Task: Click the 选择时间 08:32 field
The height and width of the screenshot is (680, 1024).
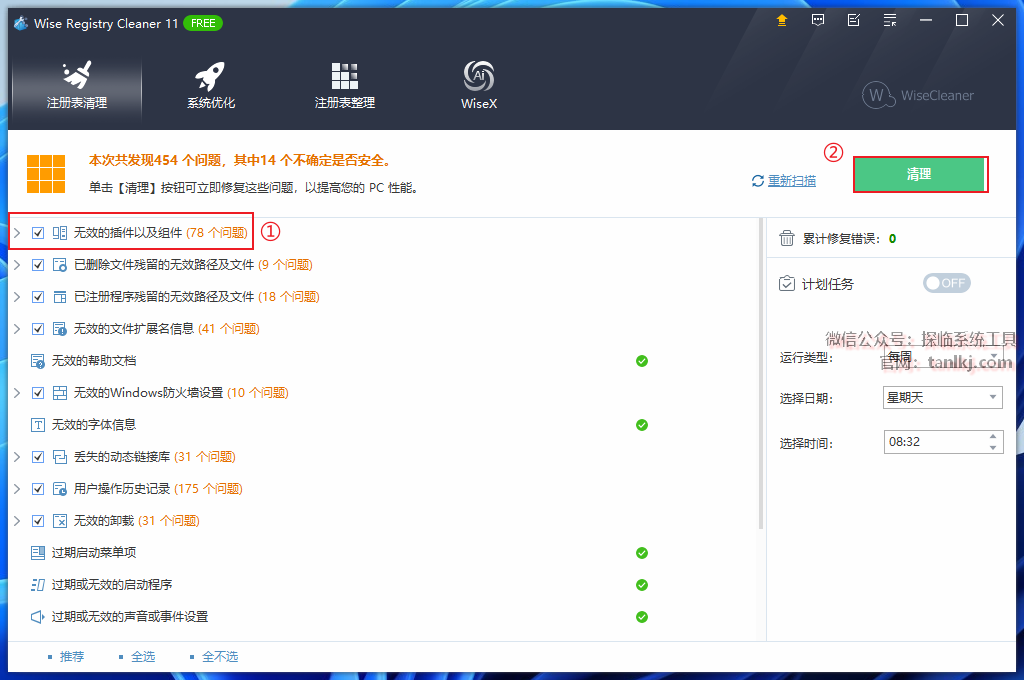Action: click(x=943, y=442)
